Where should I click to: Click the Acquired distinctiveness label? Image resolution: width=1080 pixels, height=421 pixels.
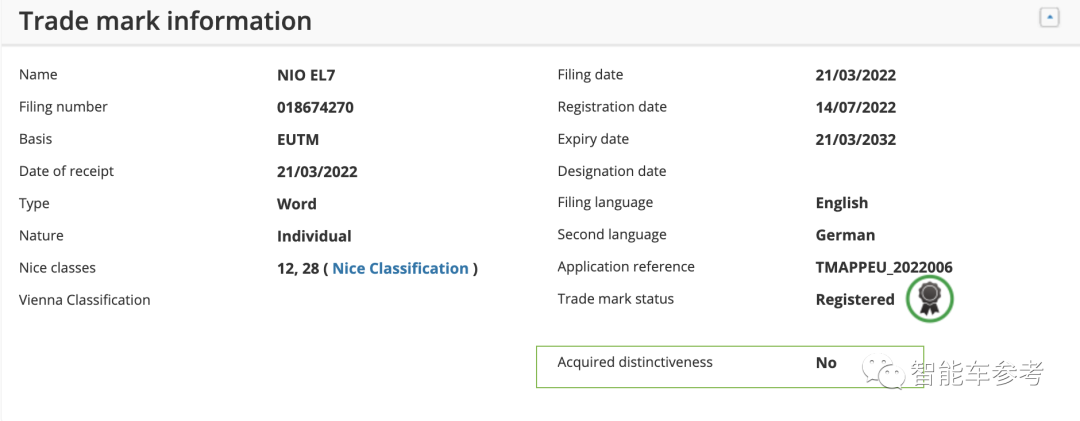coord(635,362)
